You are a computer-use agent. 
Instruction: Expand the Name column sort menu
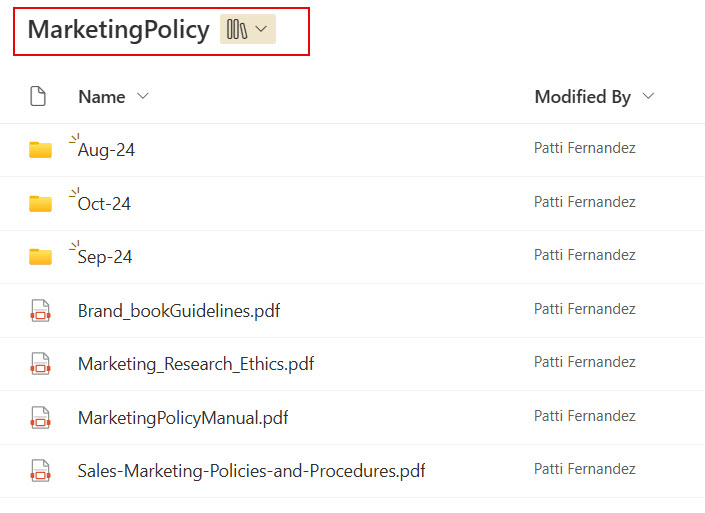tap(142, 97)
